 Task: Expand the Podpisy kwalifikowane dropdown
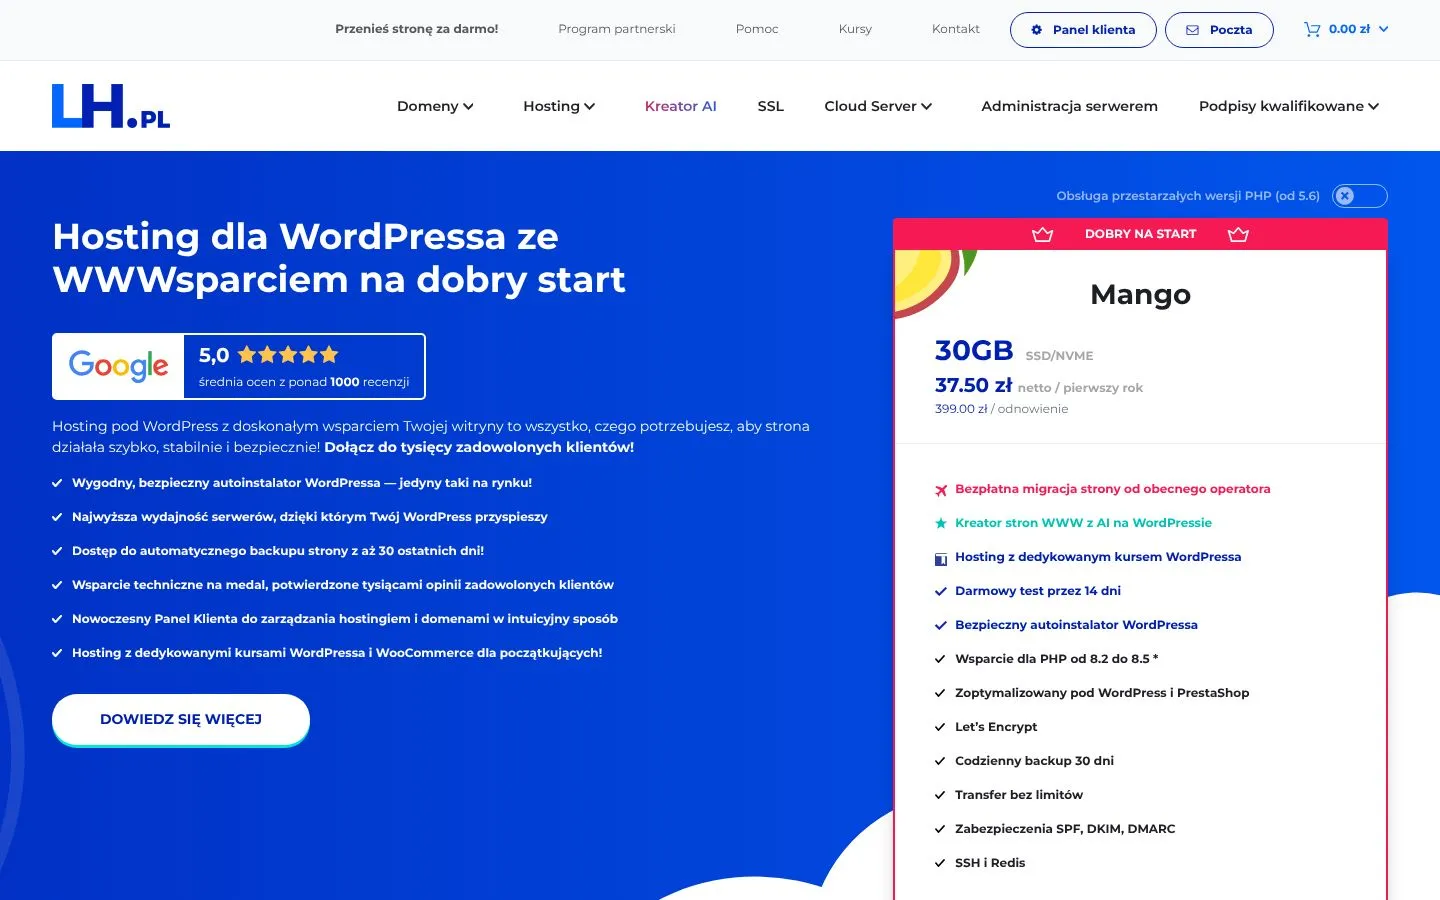click(1289, 106)
